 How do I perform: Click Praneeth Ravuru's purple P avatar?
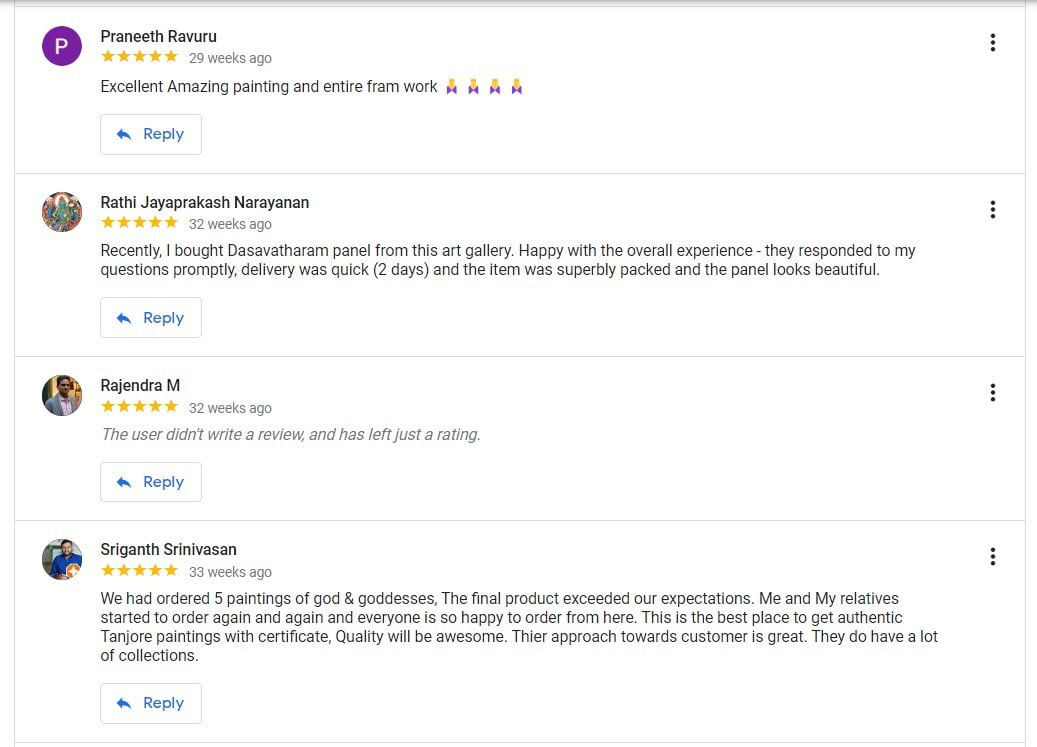pyautogui.click(x=62, y=46)
